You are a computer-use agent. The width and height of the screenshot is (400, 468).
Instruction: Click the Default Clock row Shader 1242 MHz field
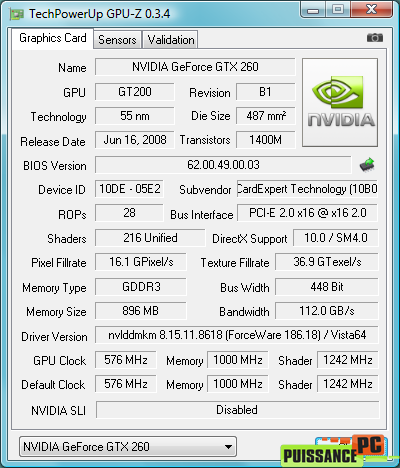click(x=348, y=384)
